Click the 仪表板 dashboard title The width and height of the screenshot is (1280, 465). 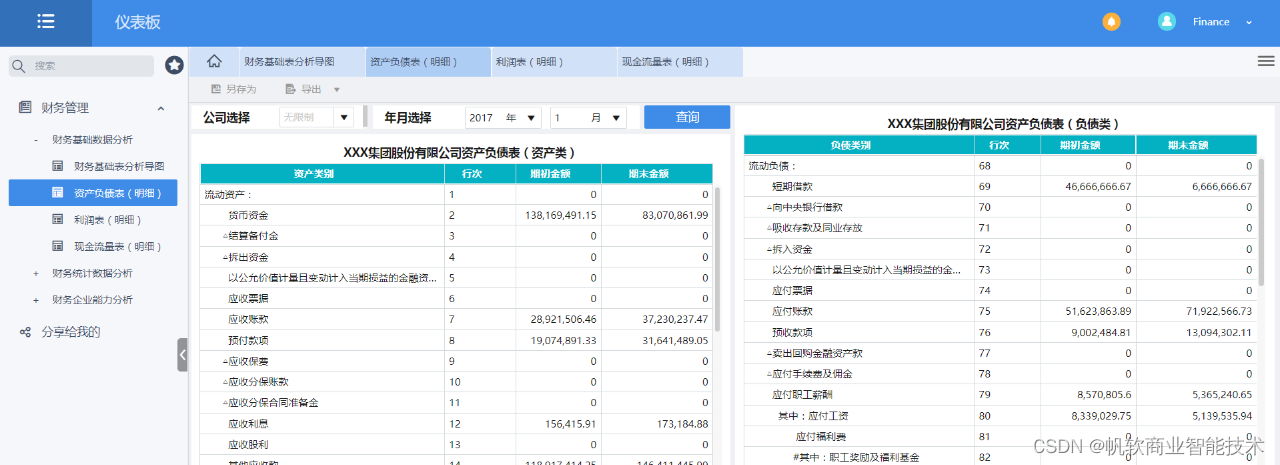(x=137, y=22)
